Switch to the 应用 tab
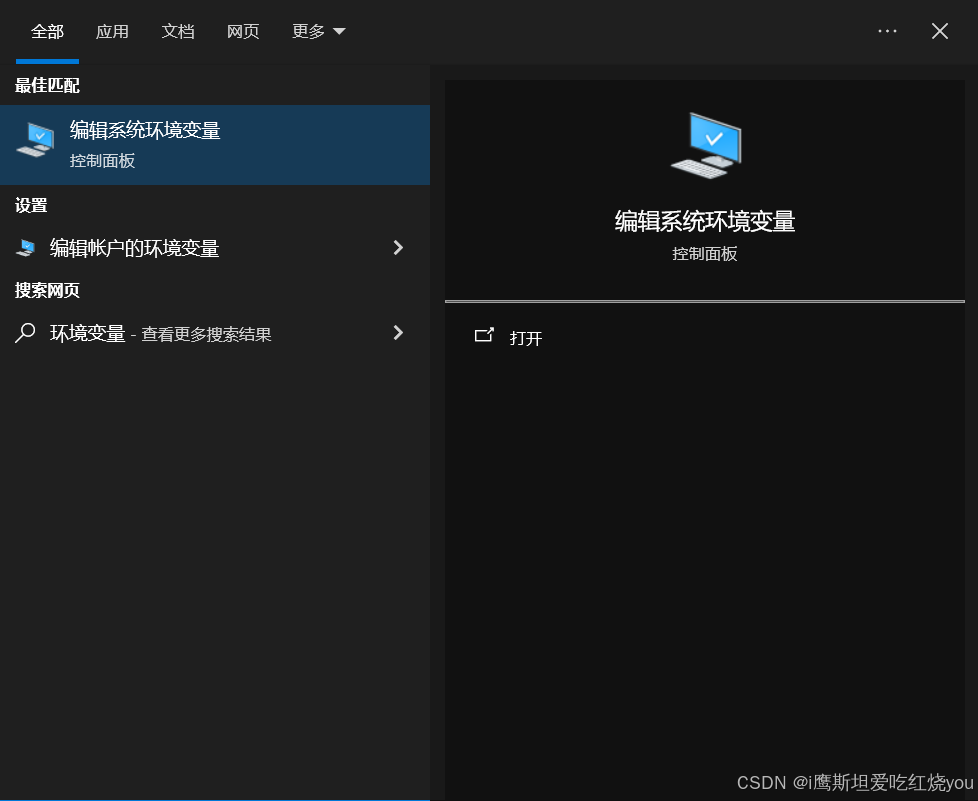This screenshot has width=978, height=801. tap(112, 32)
